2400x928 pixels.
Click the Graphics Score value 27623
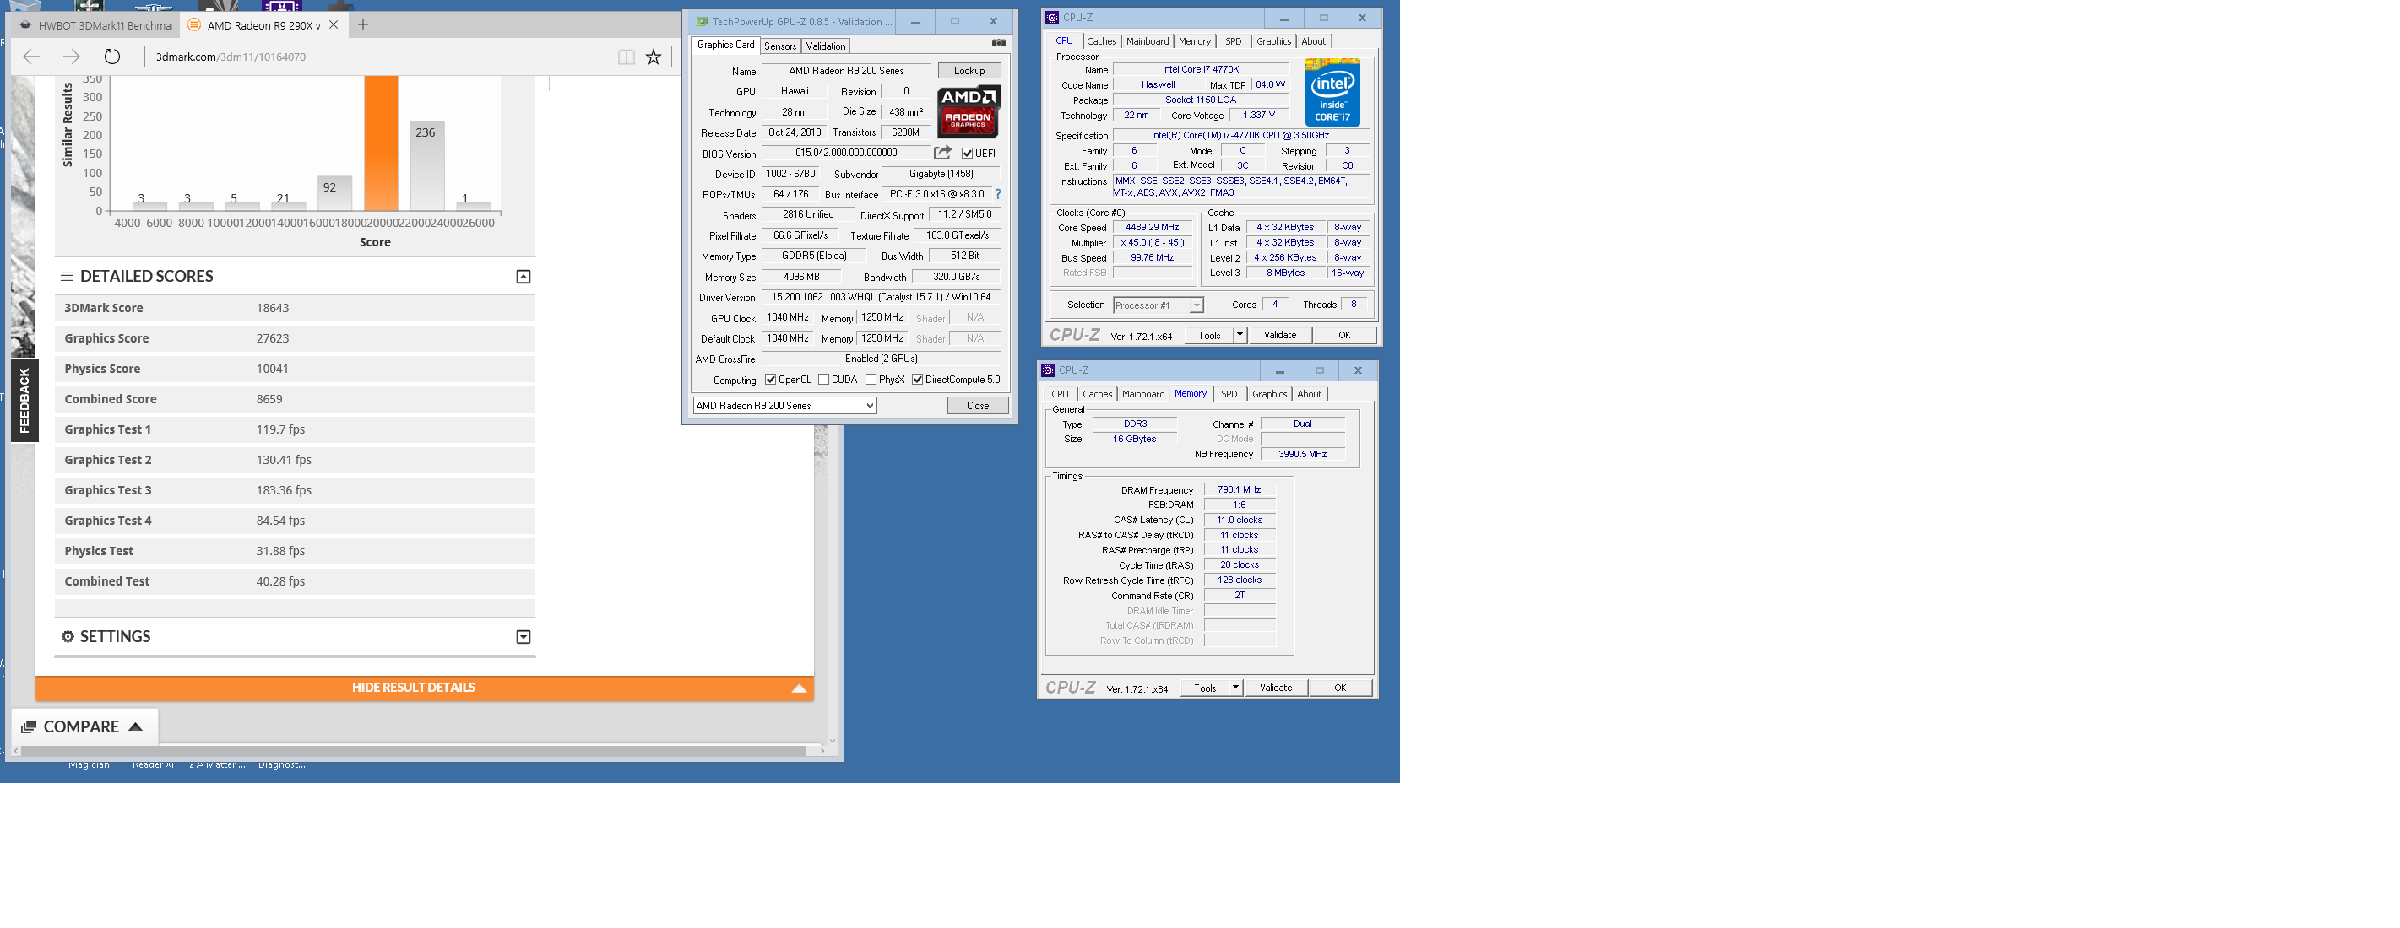pyautogui.click(x=273, y=339)
